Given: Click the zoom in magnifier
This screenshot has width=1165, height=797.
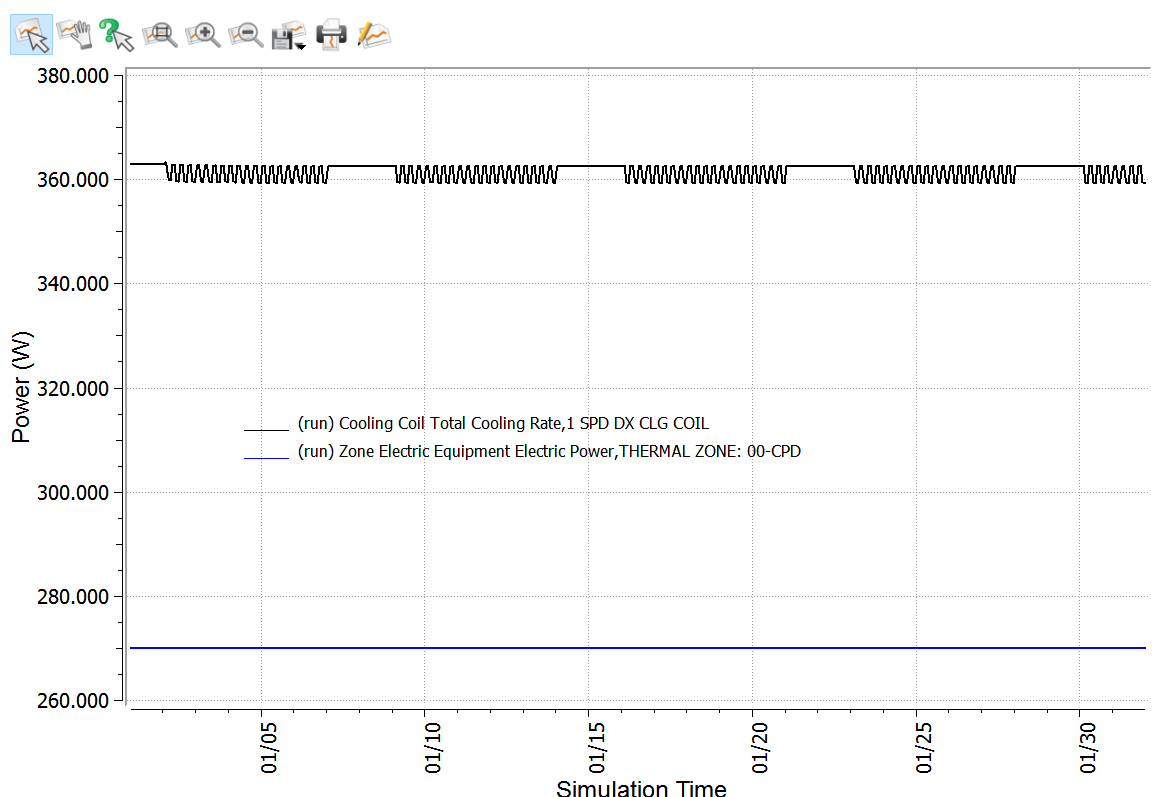Looking at the screenshot, I should [203, 35].
